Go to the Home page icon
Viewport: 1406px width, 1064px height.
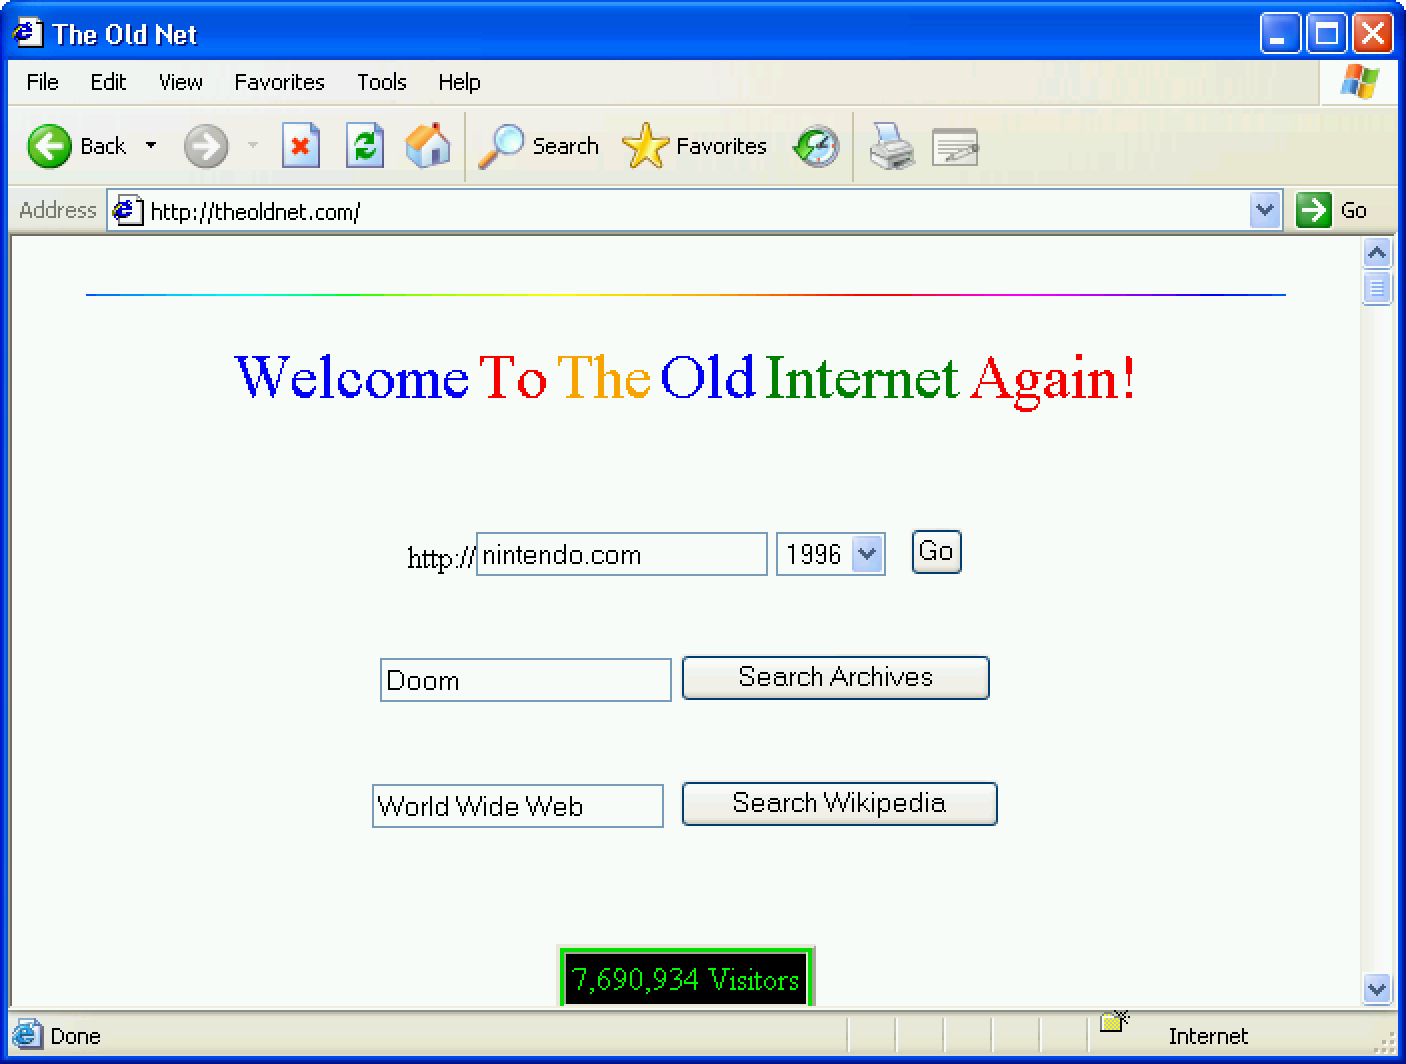tap(428, 146)
